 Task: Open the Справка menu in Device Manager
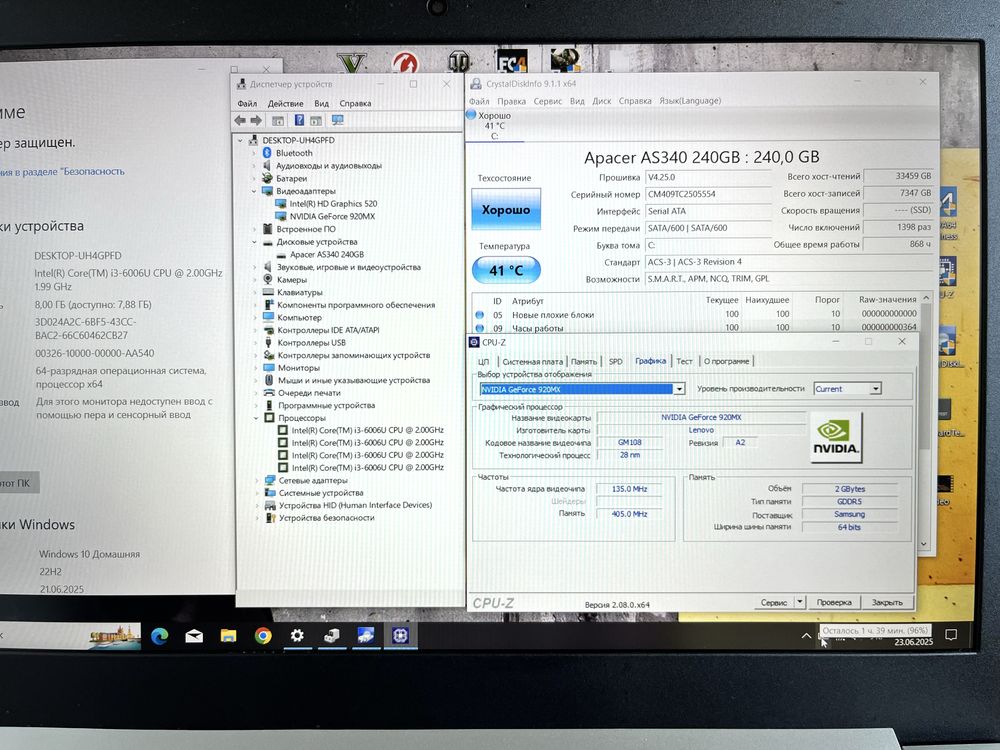click(x=355, y=103)
